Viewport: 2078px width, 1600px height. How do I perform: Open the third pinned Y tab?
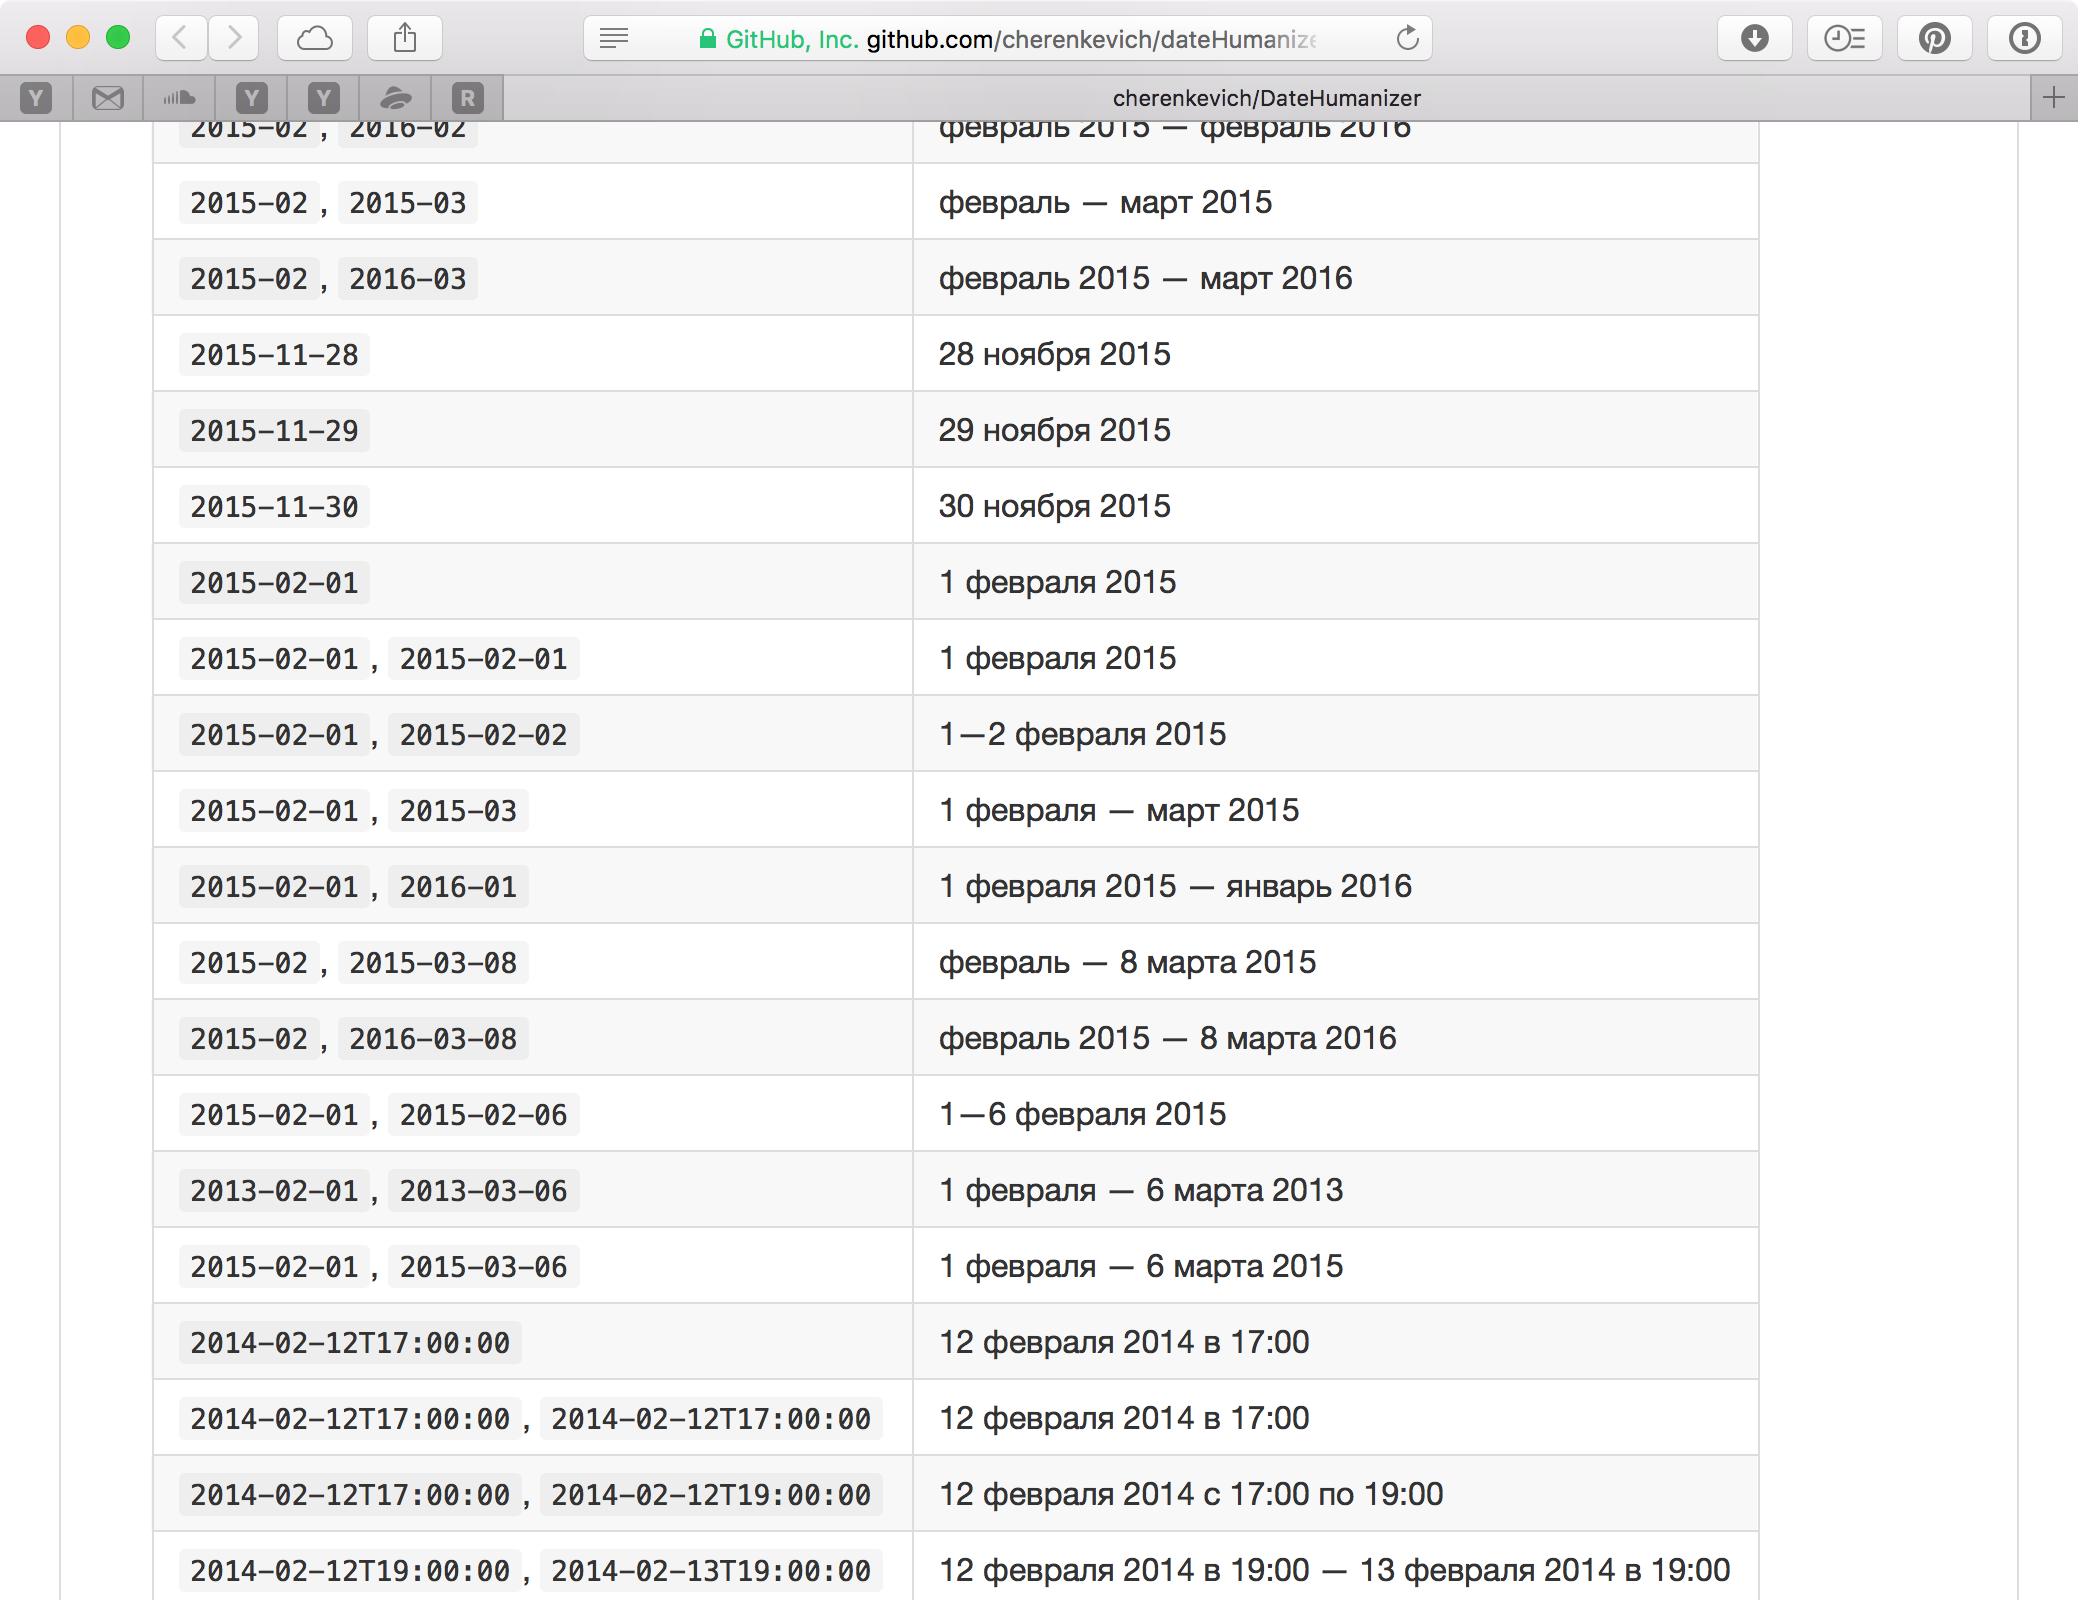click(x=324, y=98)
